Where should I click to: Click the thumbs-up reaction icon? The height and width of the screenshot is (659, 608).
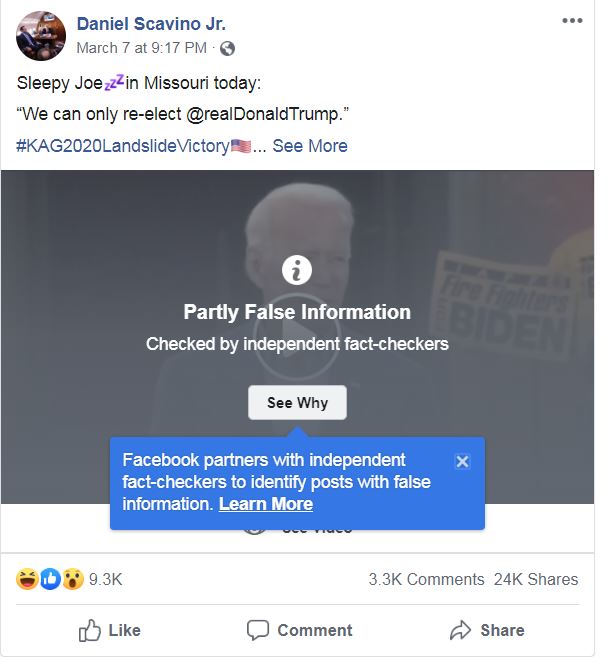point(50,579)
